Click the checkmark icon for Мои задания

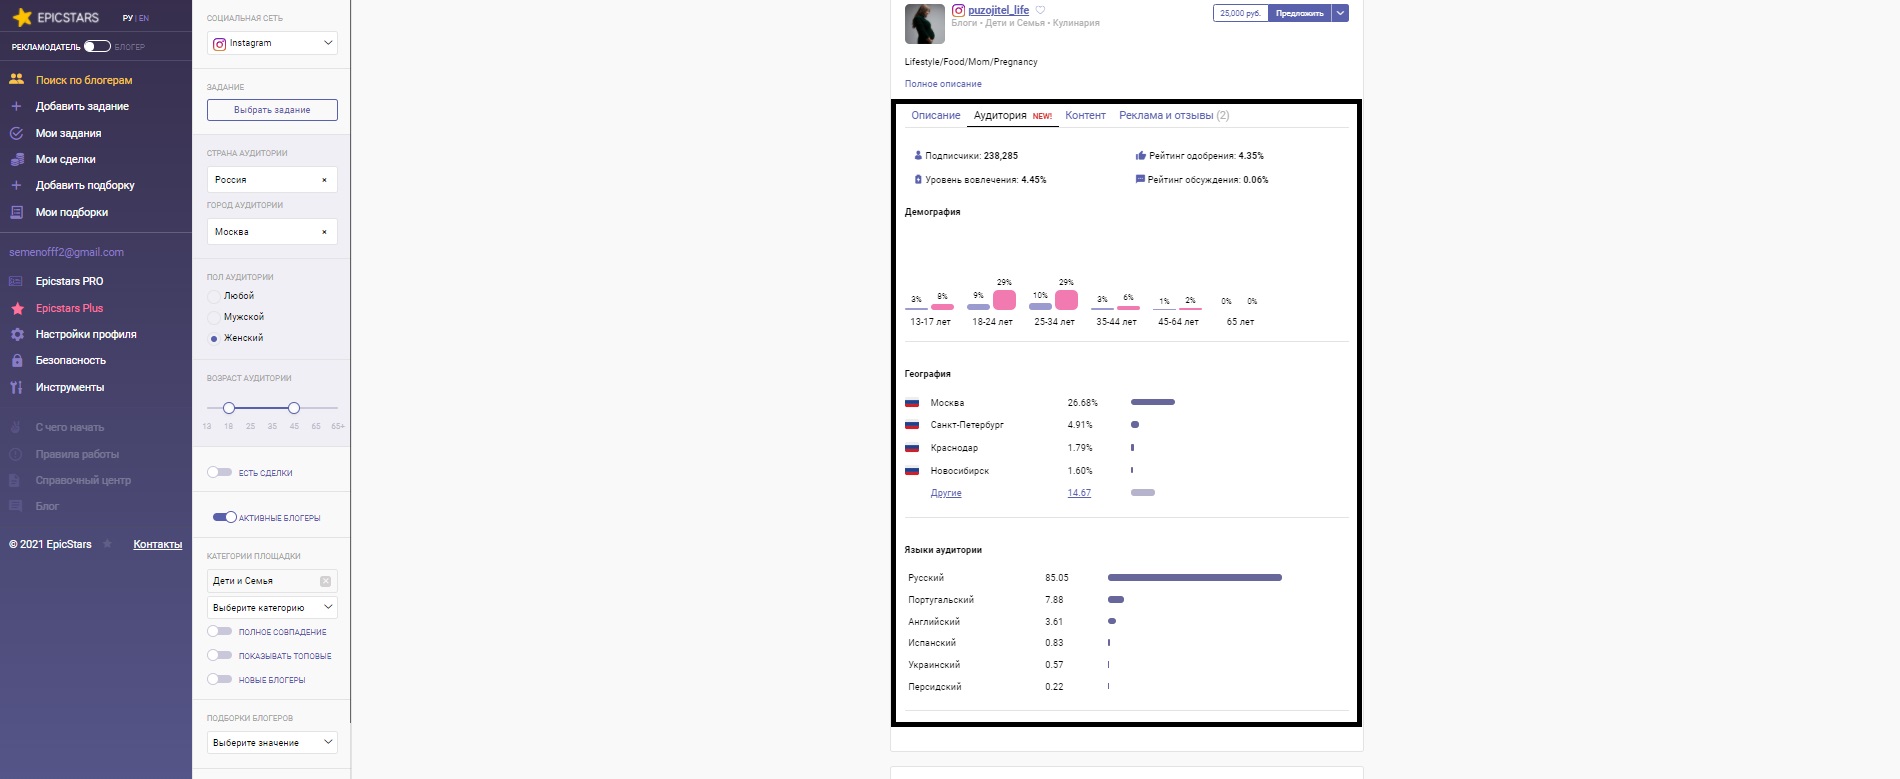click(x=16, y=133)
